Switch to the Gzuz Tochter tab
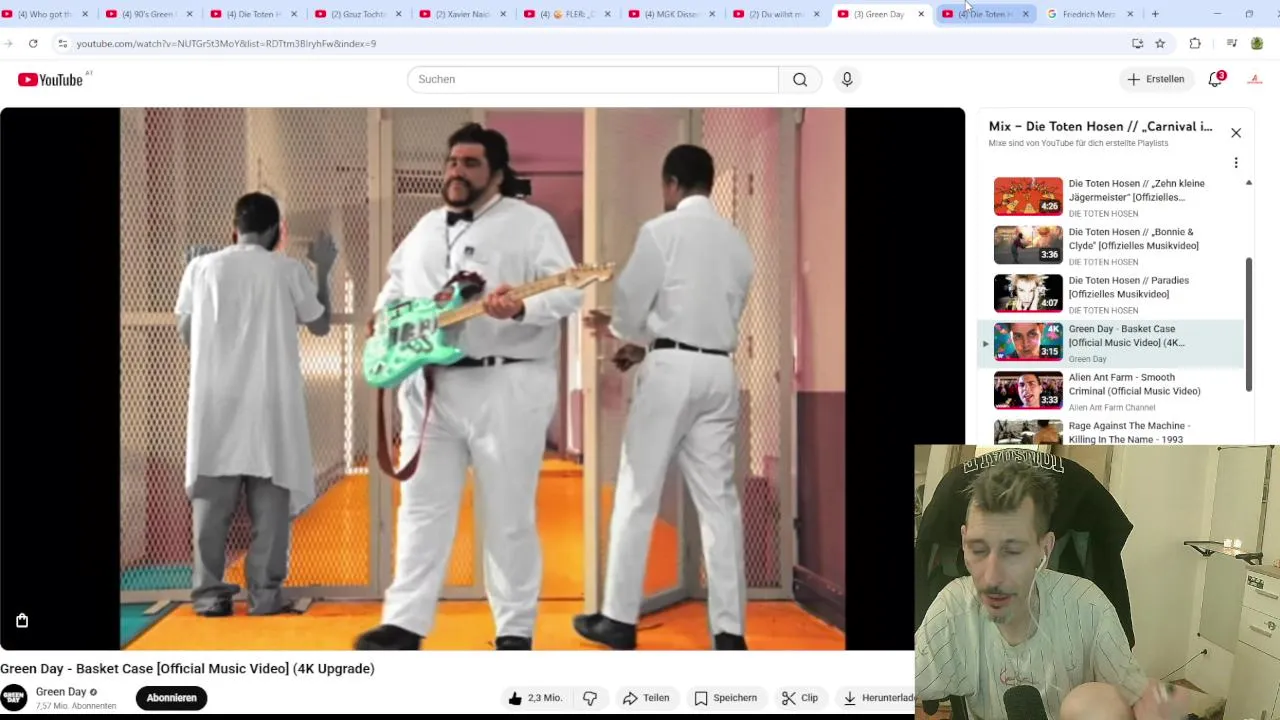The image size is (1280, 720). tap(358, 14)
